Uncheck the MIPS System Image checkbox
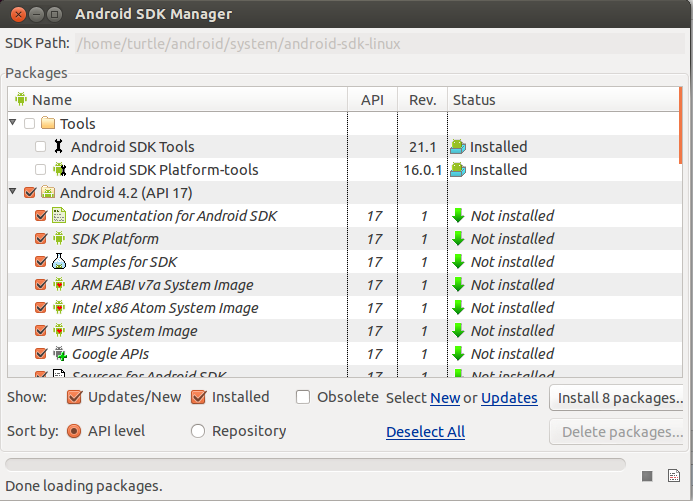693x501 pixels. coord(40,331)
